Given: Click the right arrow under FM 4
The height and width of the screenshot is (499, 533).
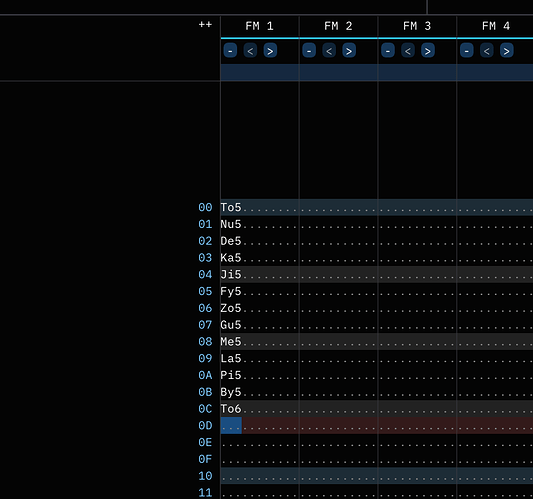Looking at the screenshot, I should coord(507,51).
